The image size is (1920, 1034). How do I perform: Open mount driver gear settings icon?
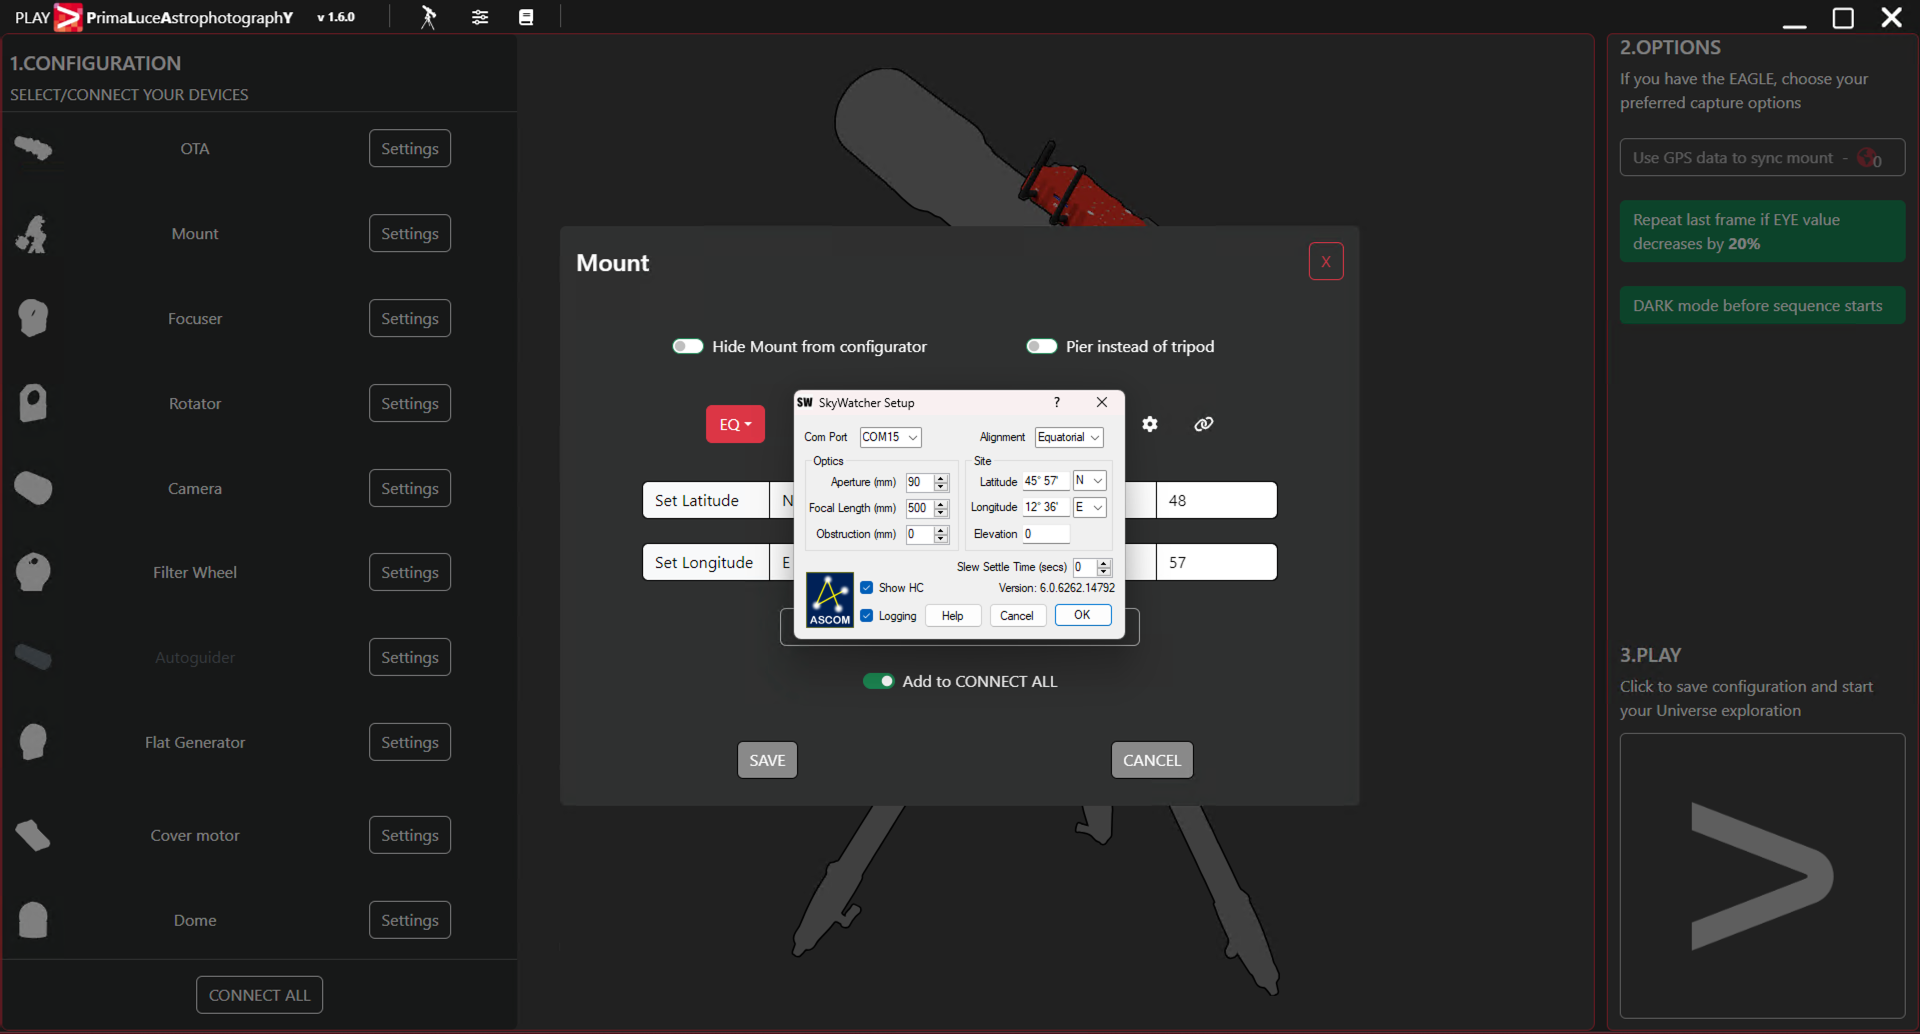coord(1150,424)
